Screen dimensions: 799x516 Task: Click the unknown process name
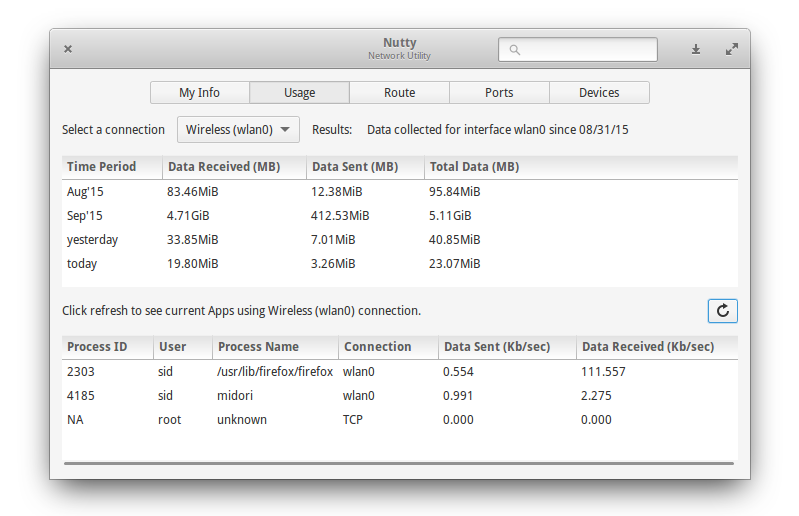click(242, 420)
